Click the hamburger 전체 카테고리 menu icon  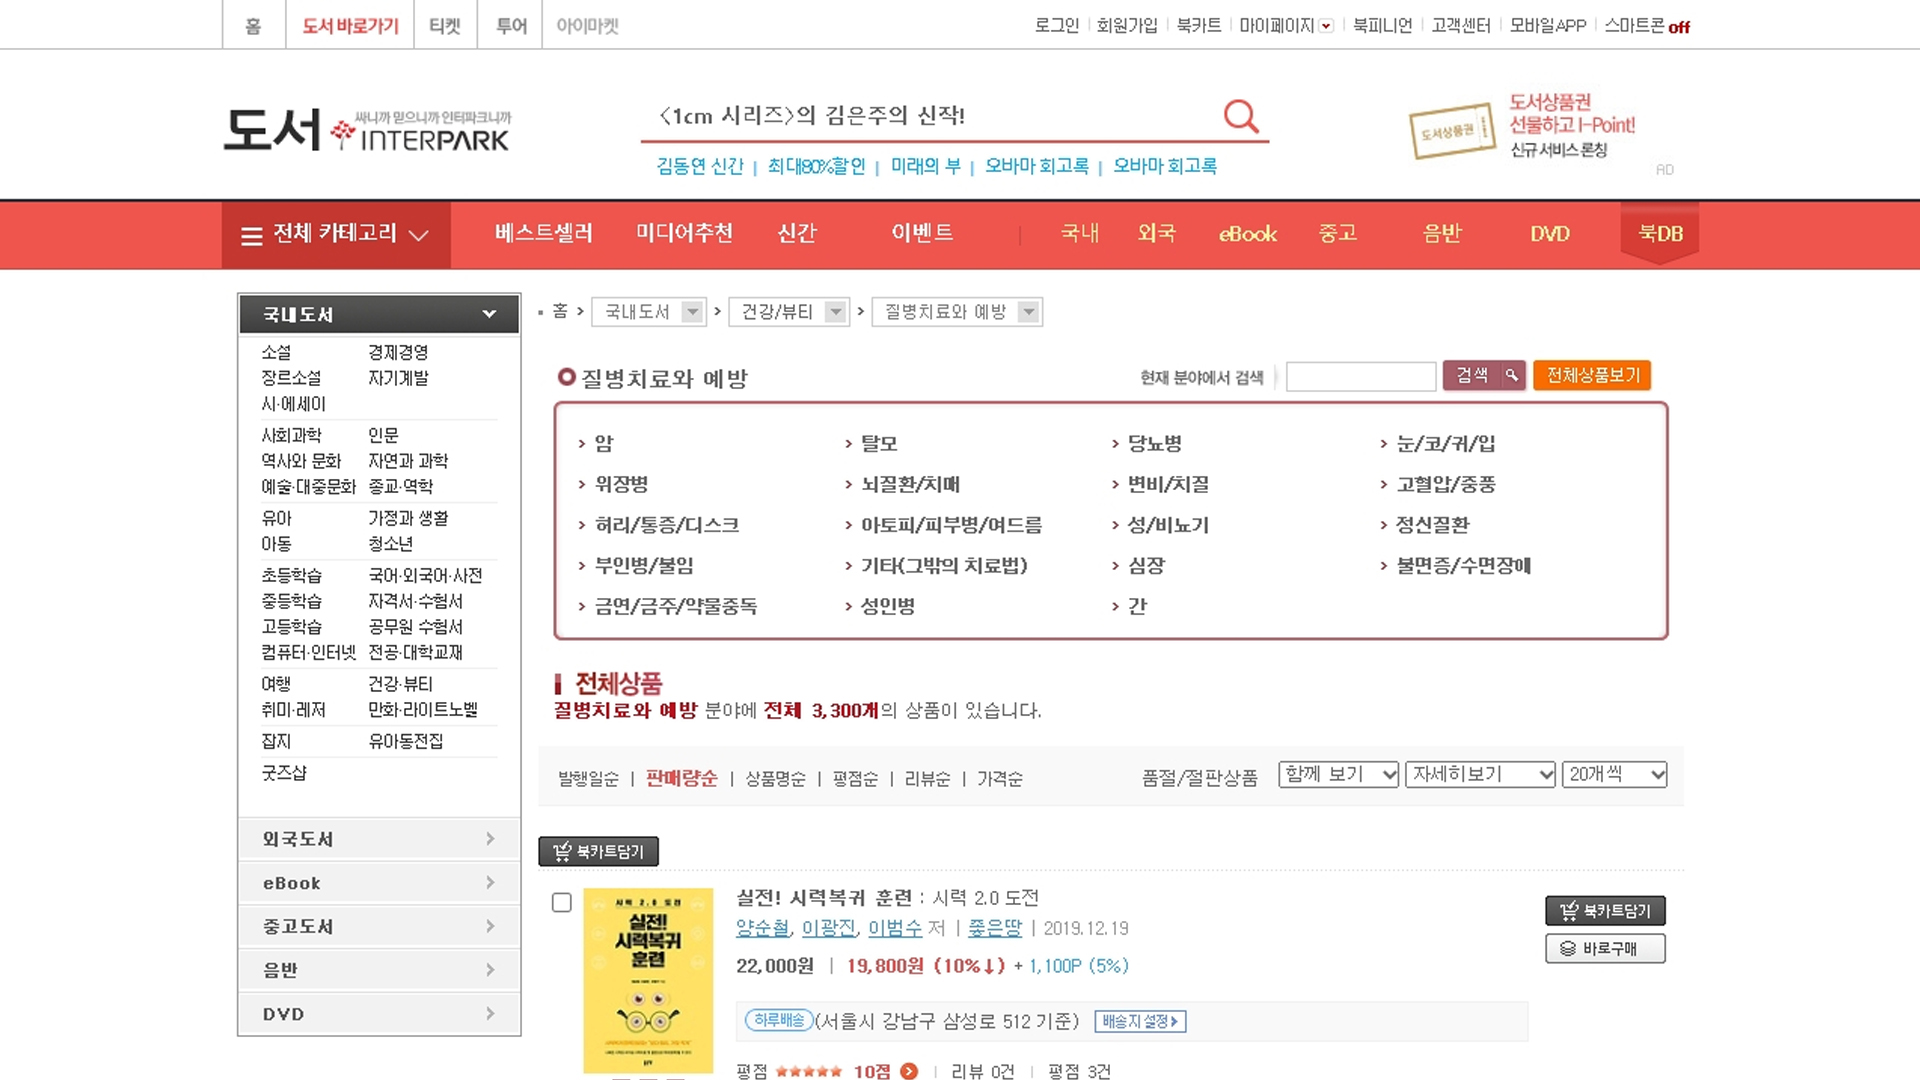click(x=251, y=236)
